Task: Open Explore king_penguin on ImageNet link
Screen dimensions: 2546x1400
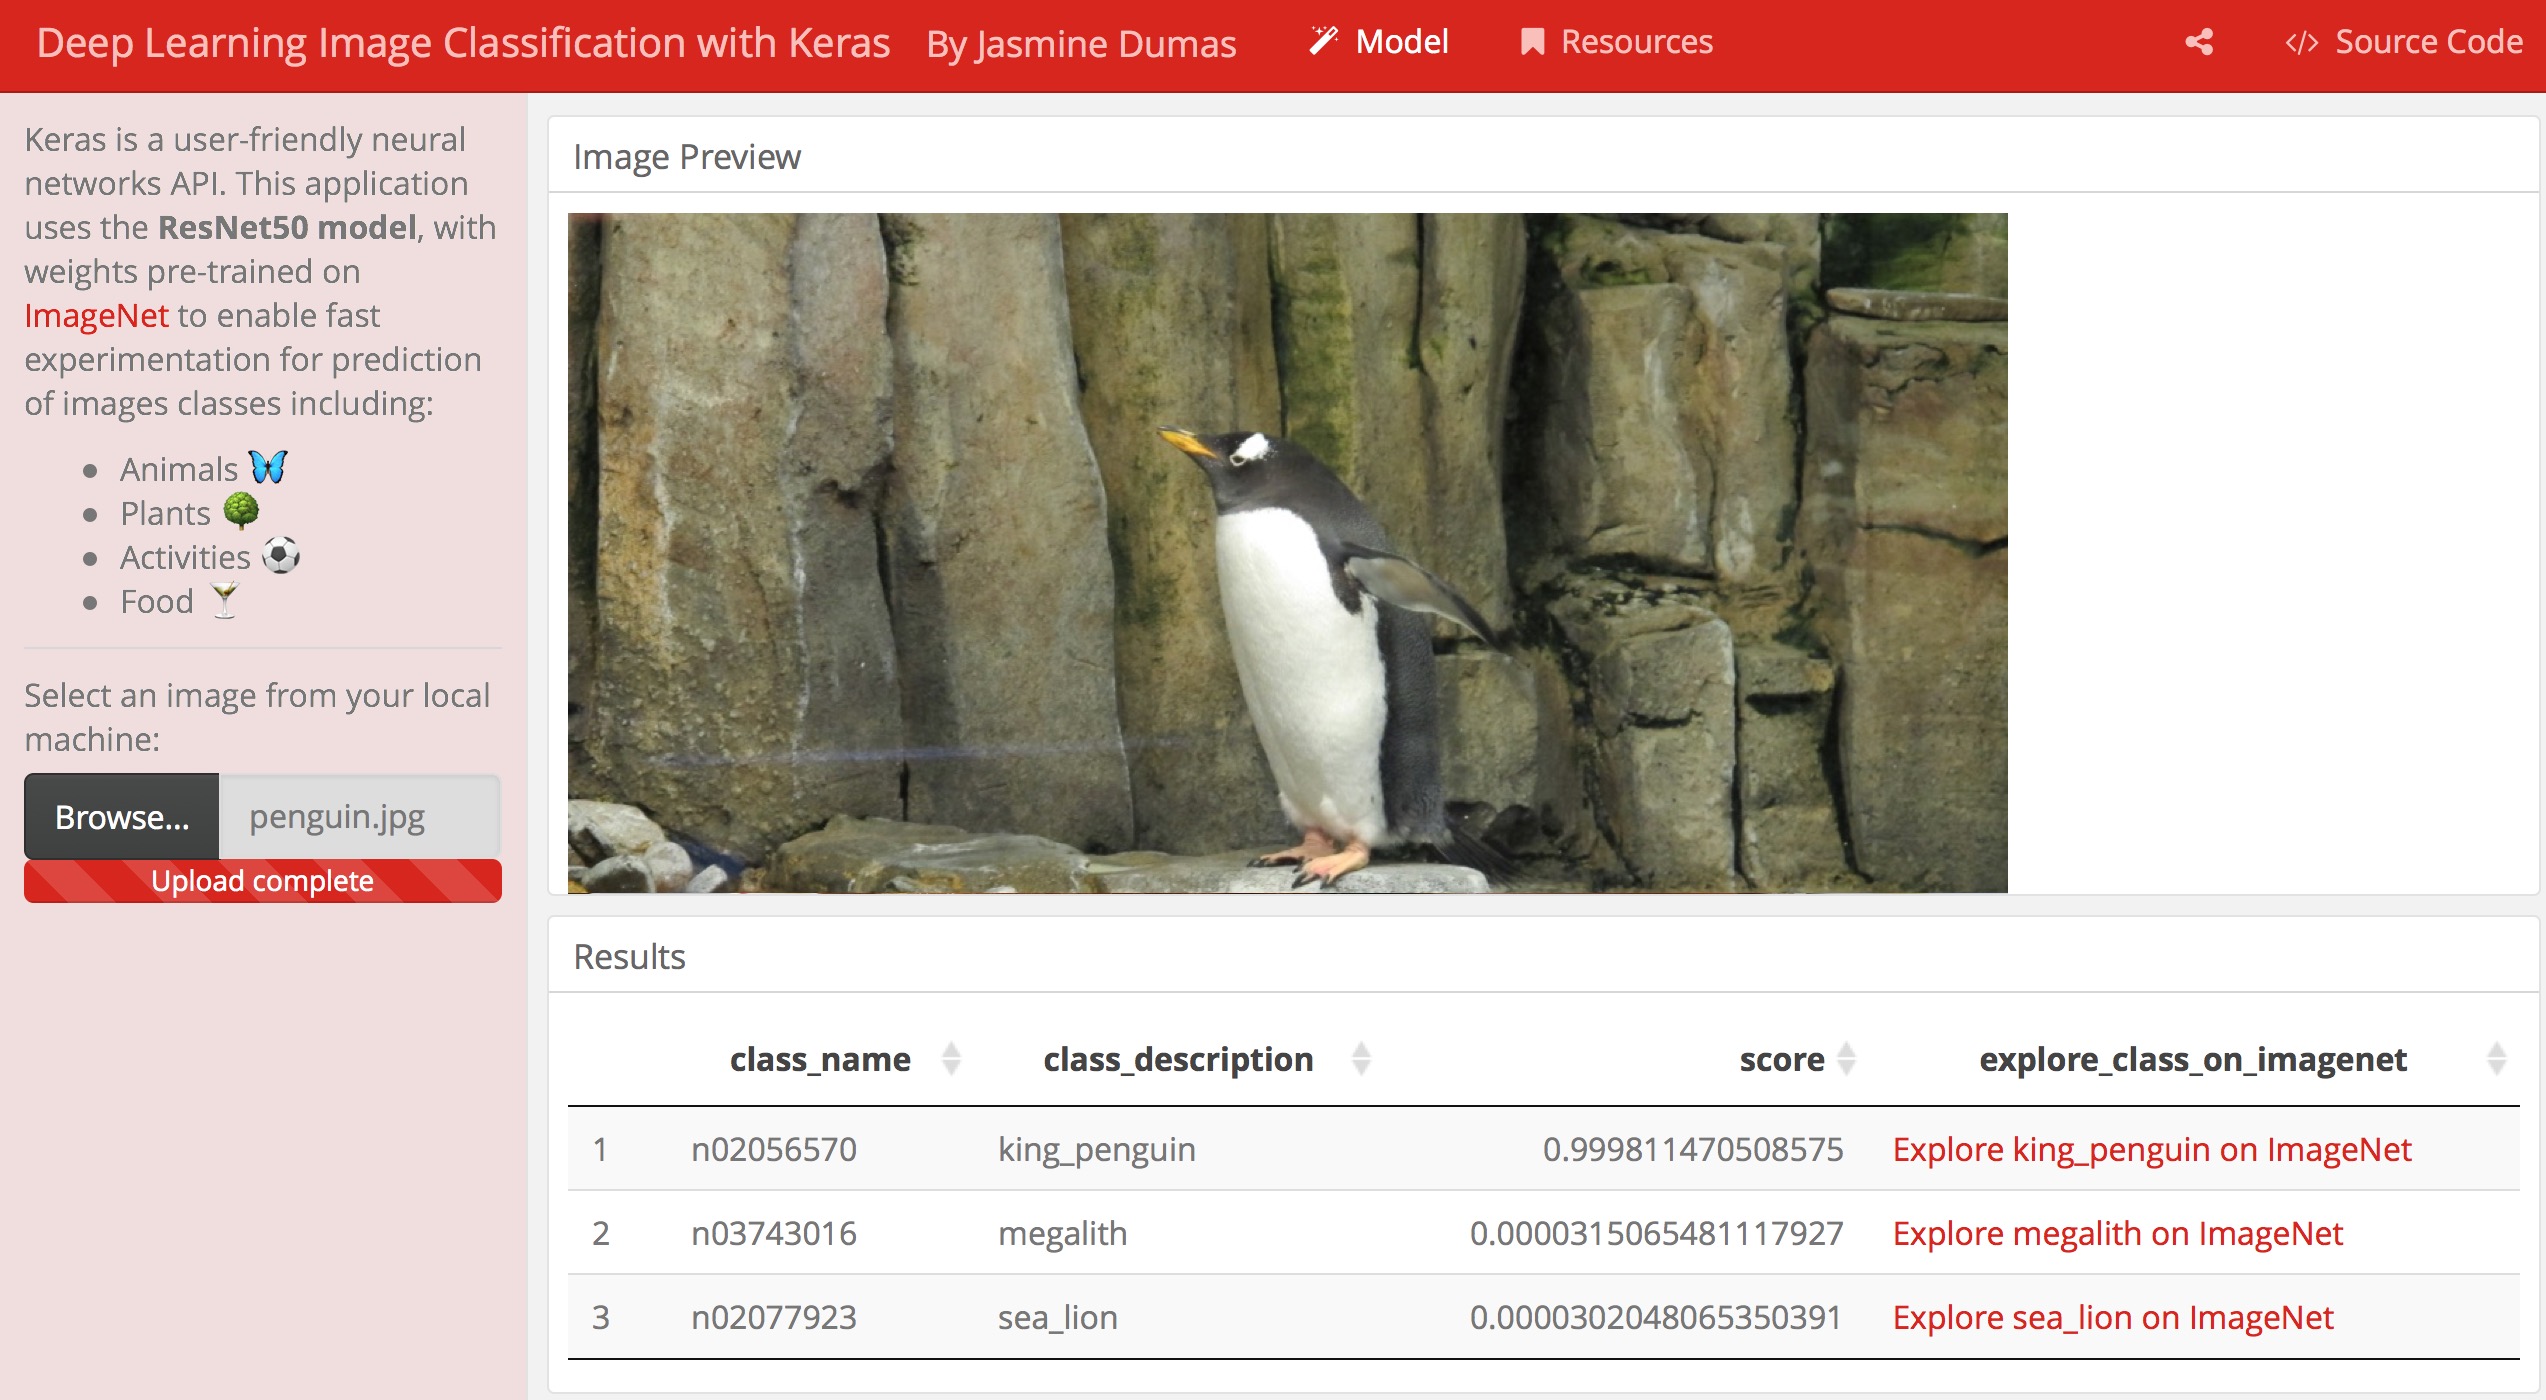Action: [2152, 1150]
